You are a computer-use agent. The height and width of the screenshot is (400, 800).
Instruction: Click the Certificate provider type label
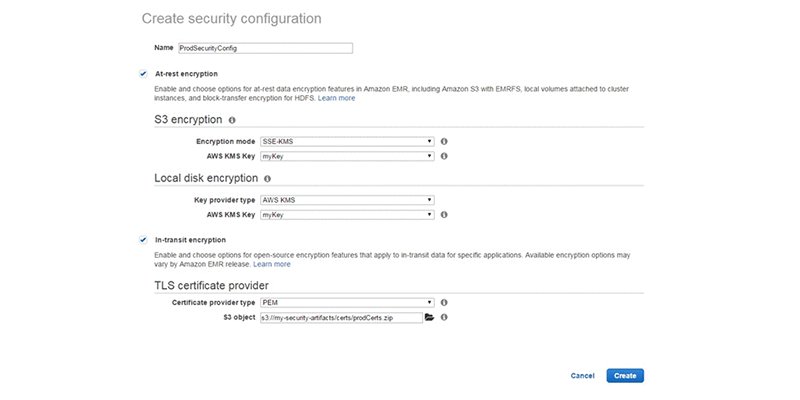(x=213, y=303)
